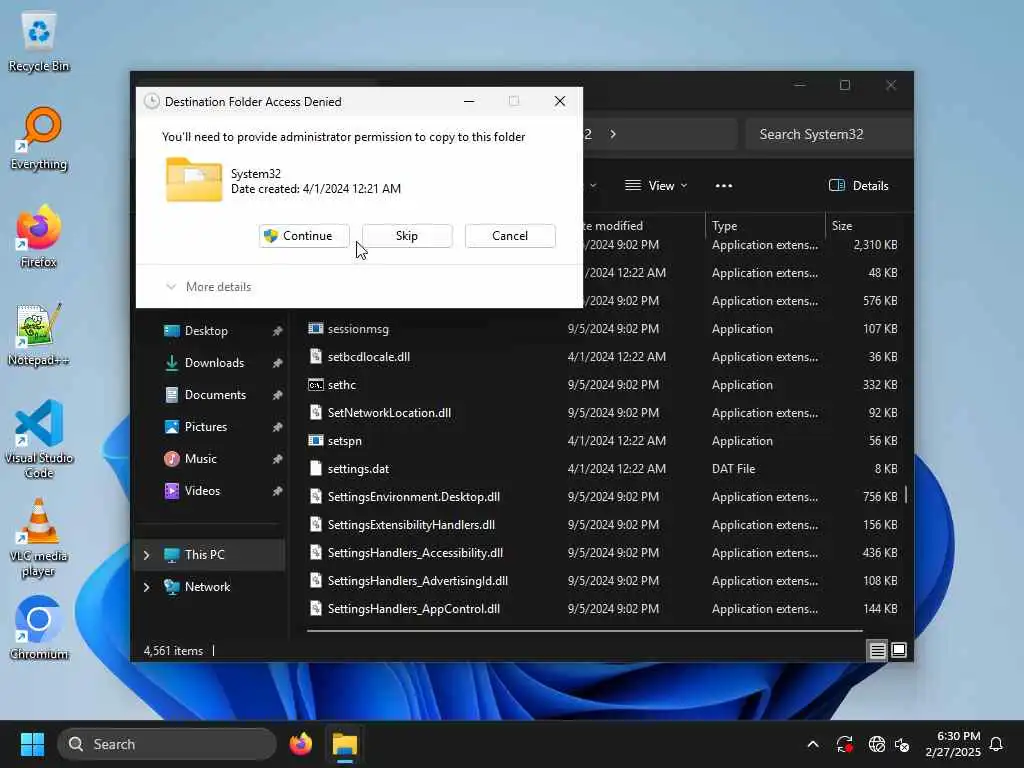This screenshot has width=1024, height=768.
Task: Select the Chromium desktop shortcut
Action: (39, 628)
